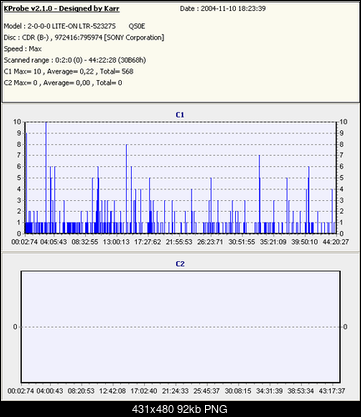Image resolution: width=361 pixels, height=417 pixels.
Task: Click C1 axis label 30:51:55
Action: point(242,242)
